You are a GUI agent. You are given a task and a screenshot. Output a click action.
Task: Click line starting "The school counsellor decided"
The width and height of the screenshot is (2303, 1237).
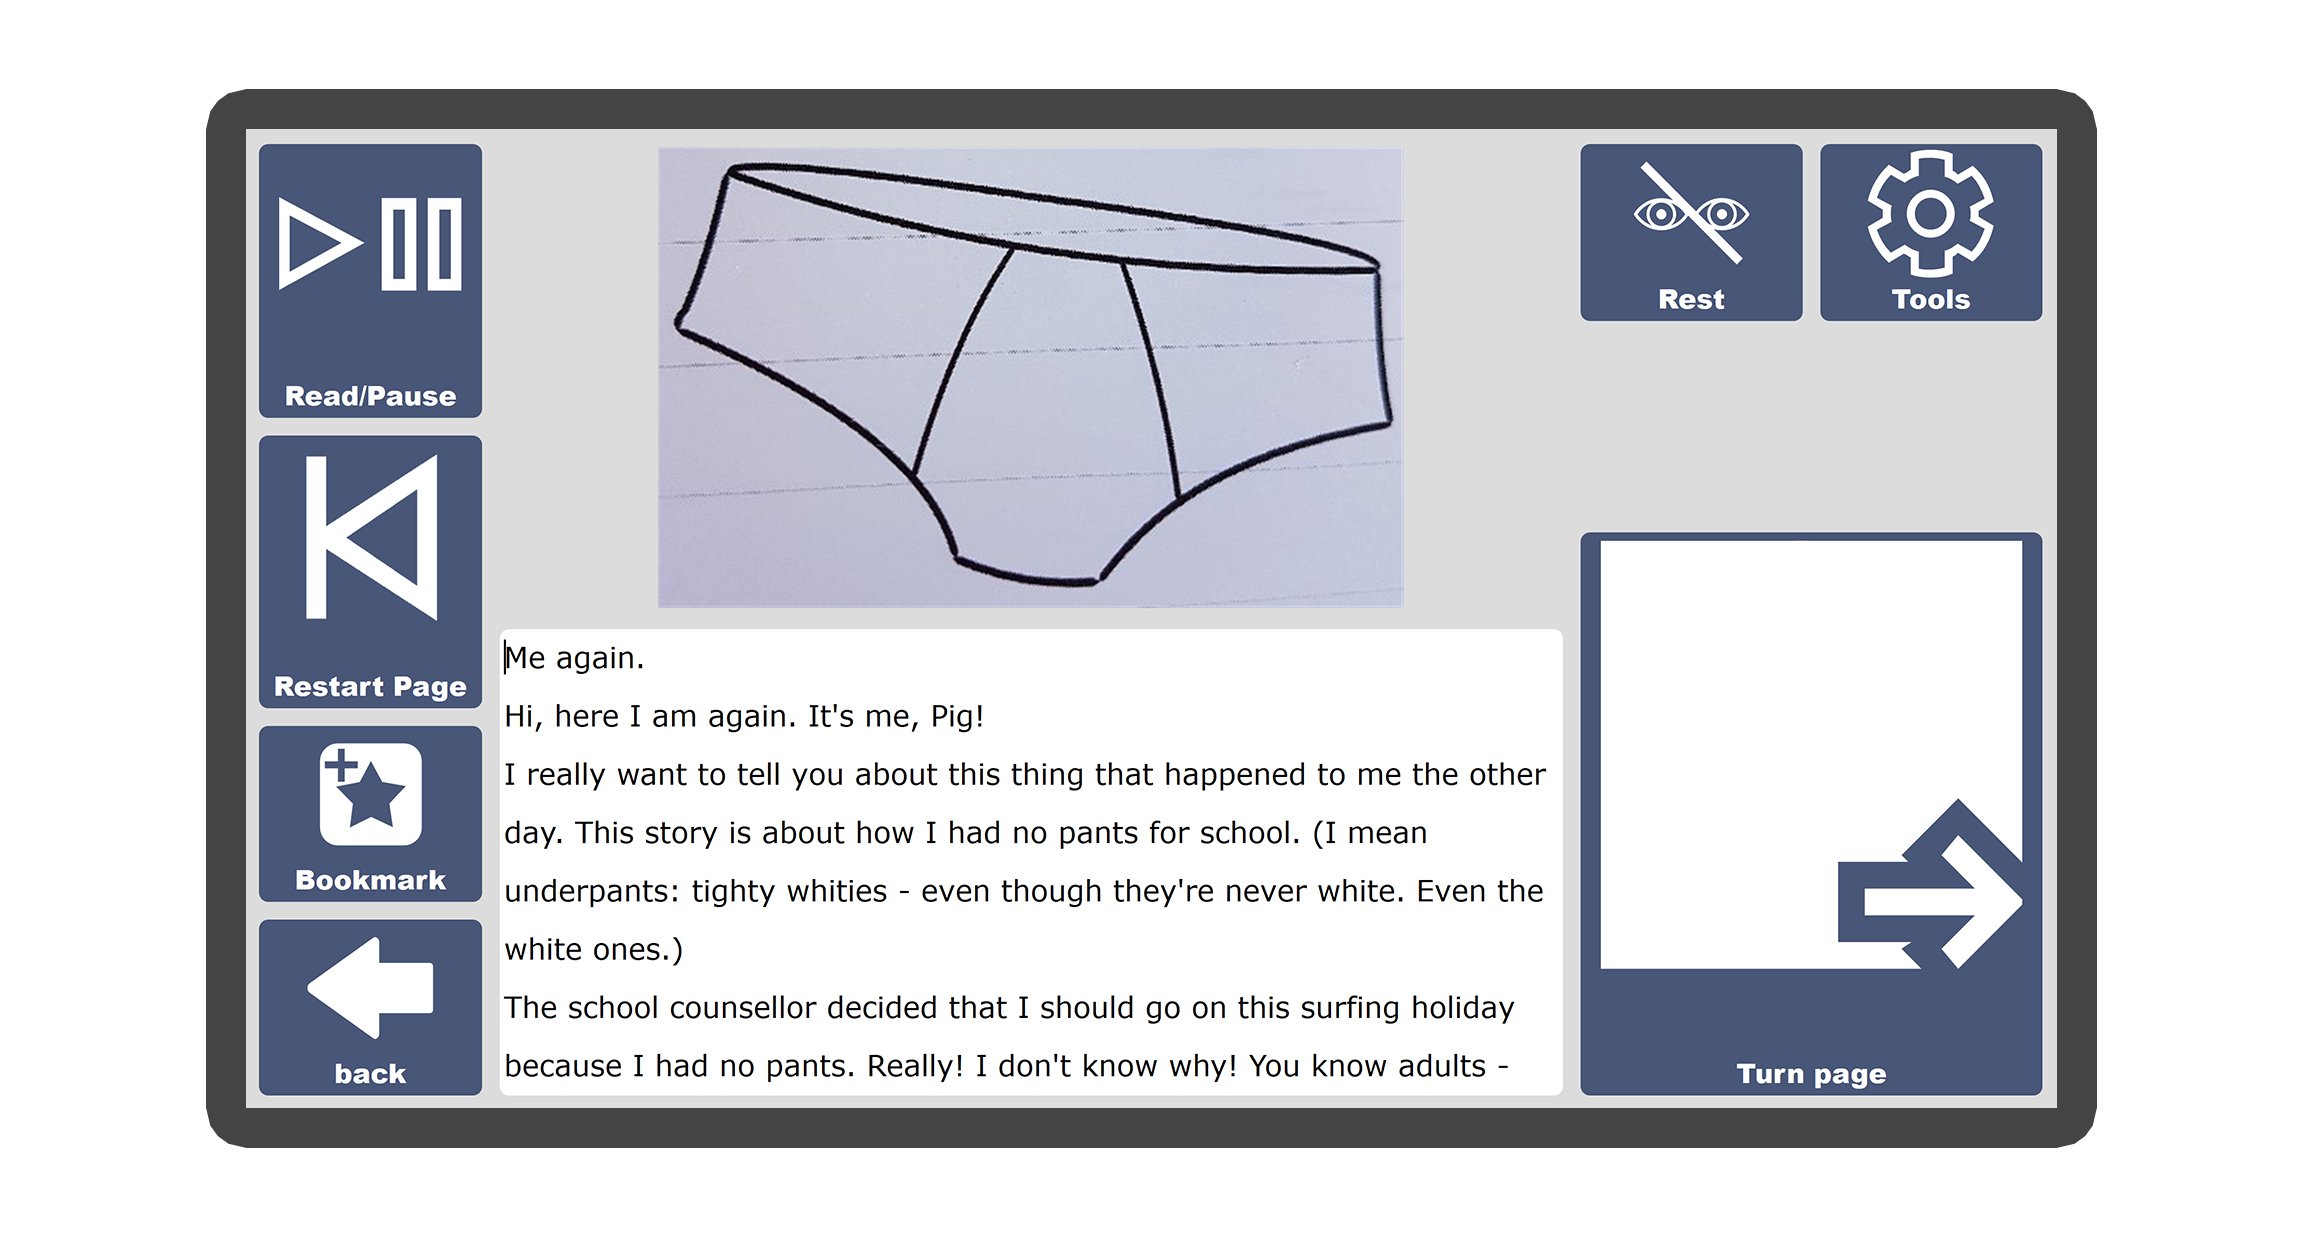click(1009, 1008)
